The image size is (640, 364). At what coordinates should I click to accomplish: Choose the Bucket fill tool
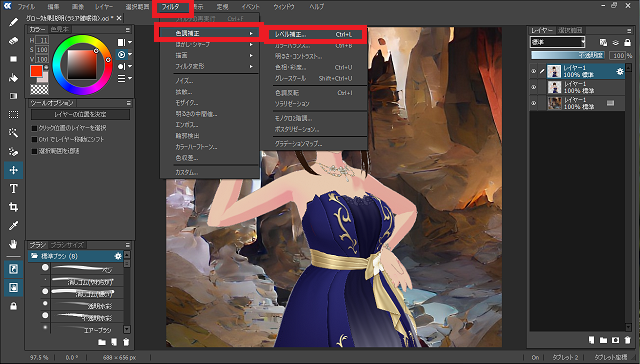coord(13,78)
